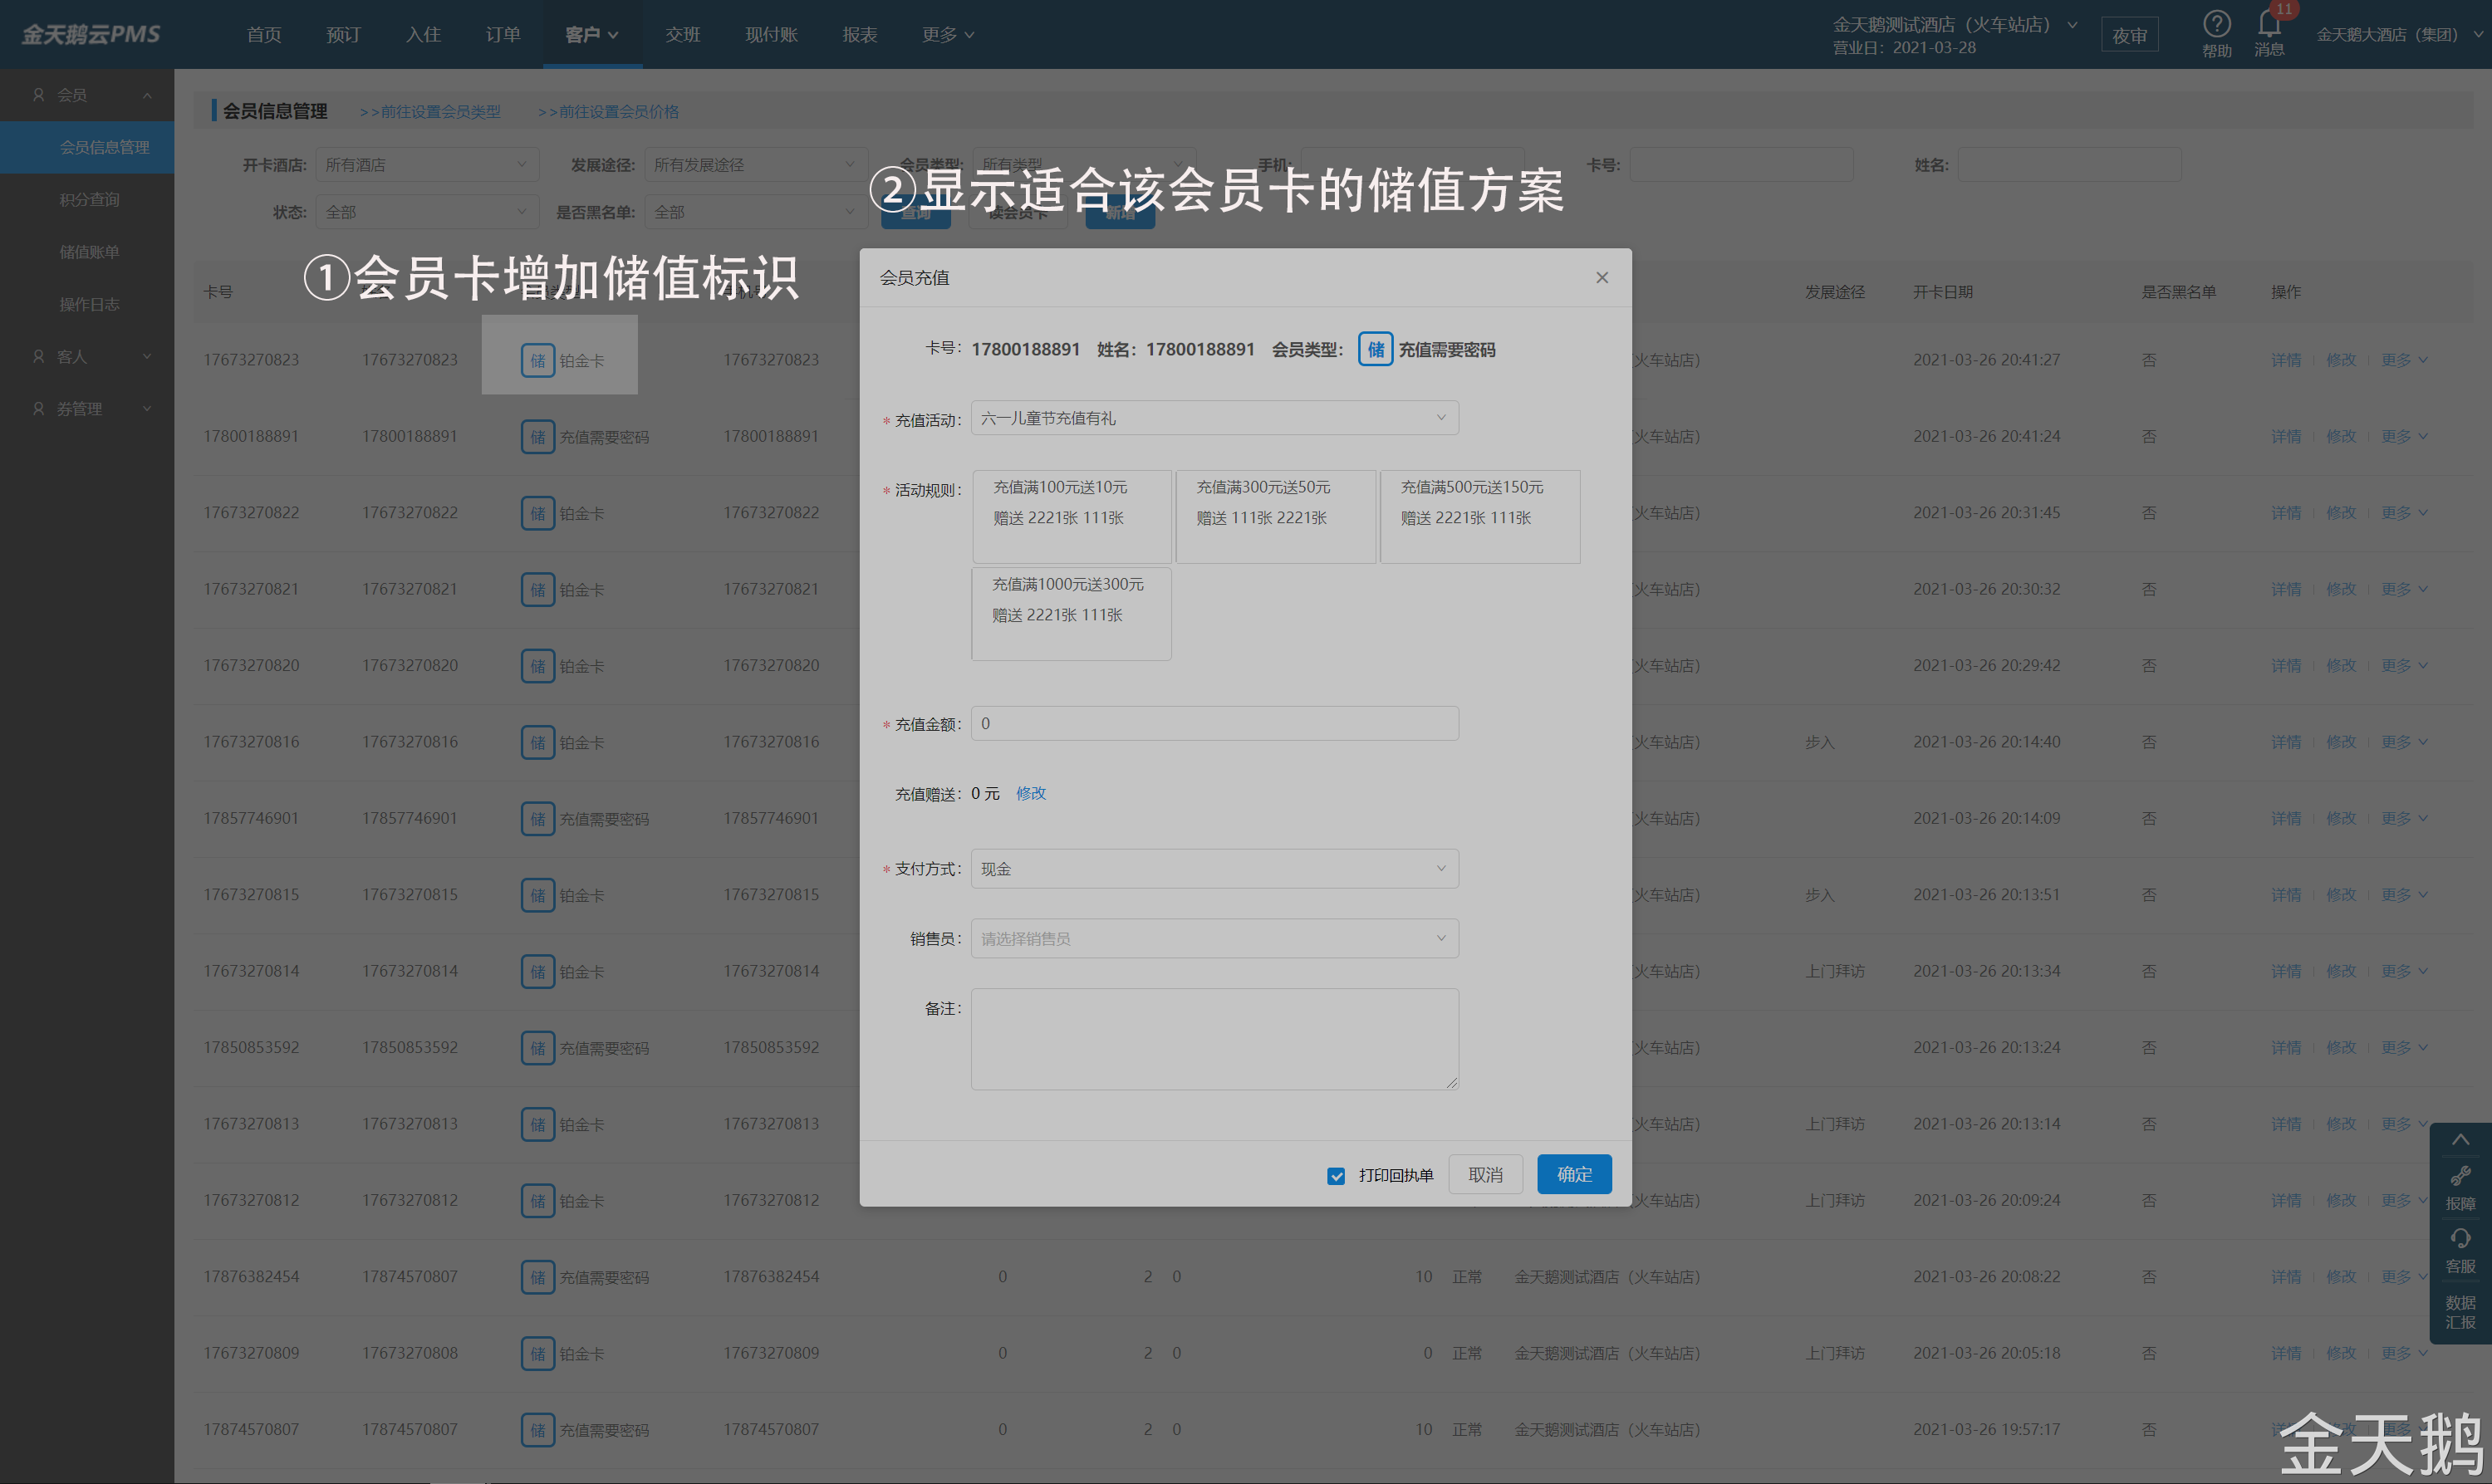Open the 更多 dropdown in row 17673270823
Image resolution: width=2492 pixels, height=1484 pixels.
point(2404,360)
